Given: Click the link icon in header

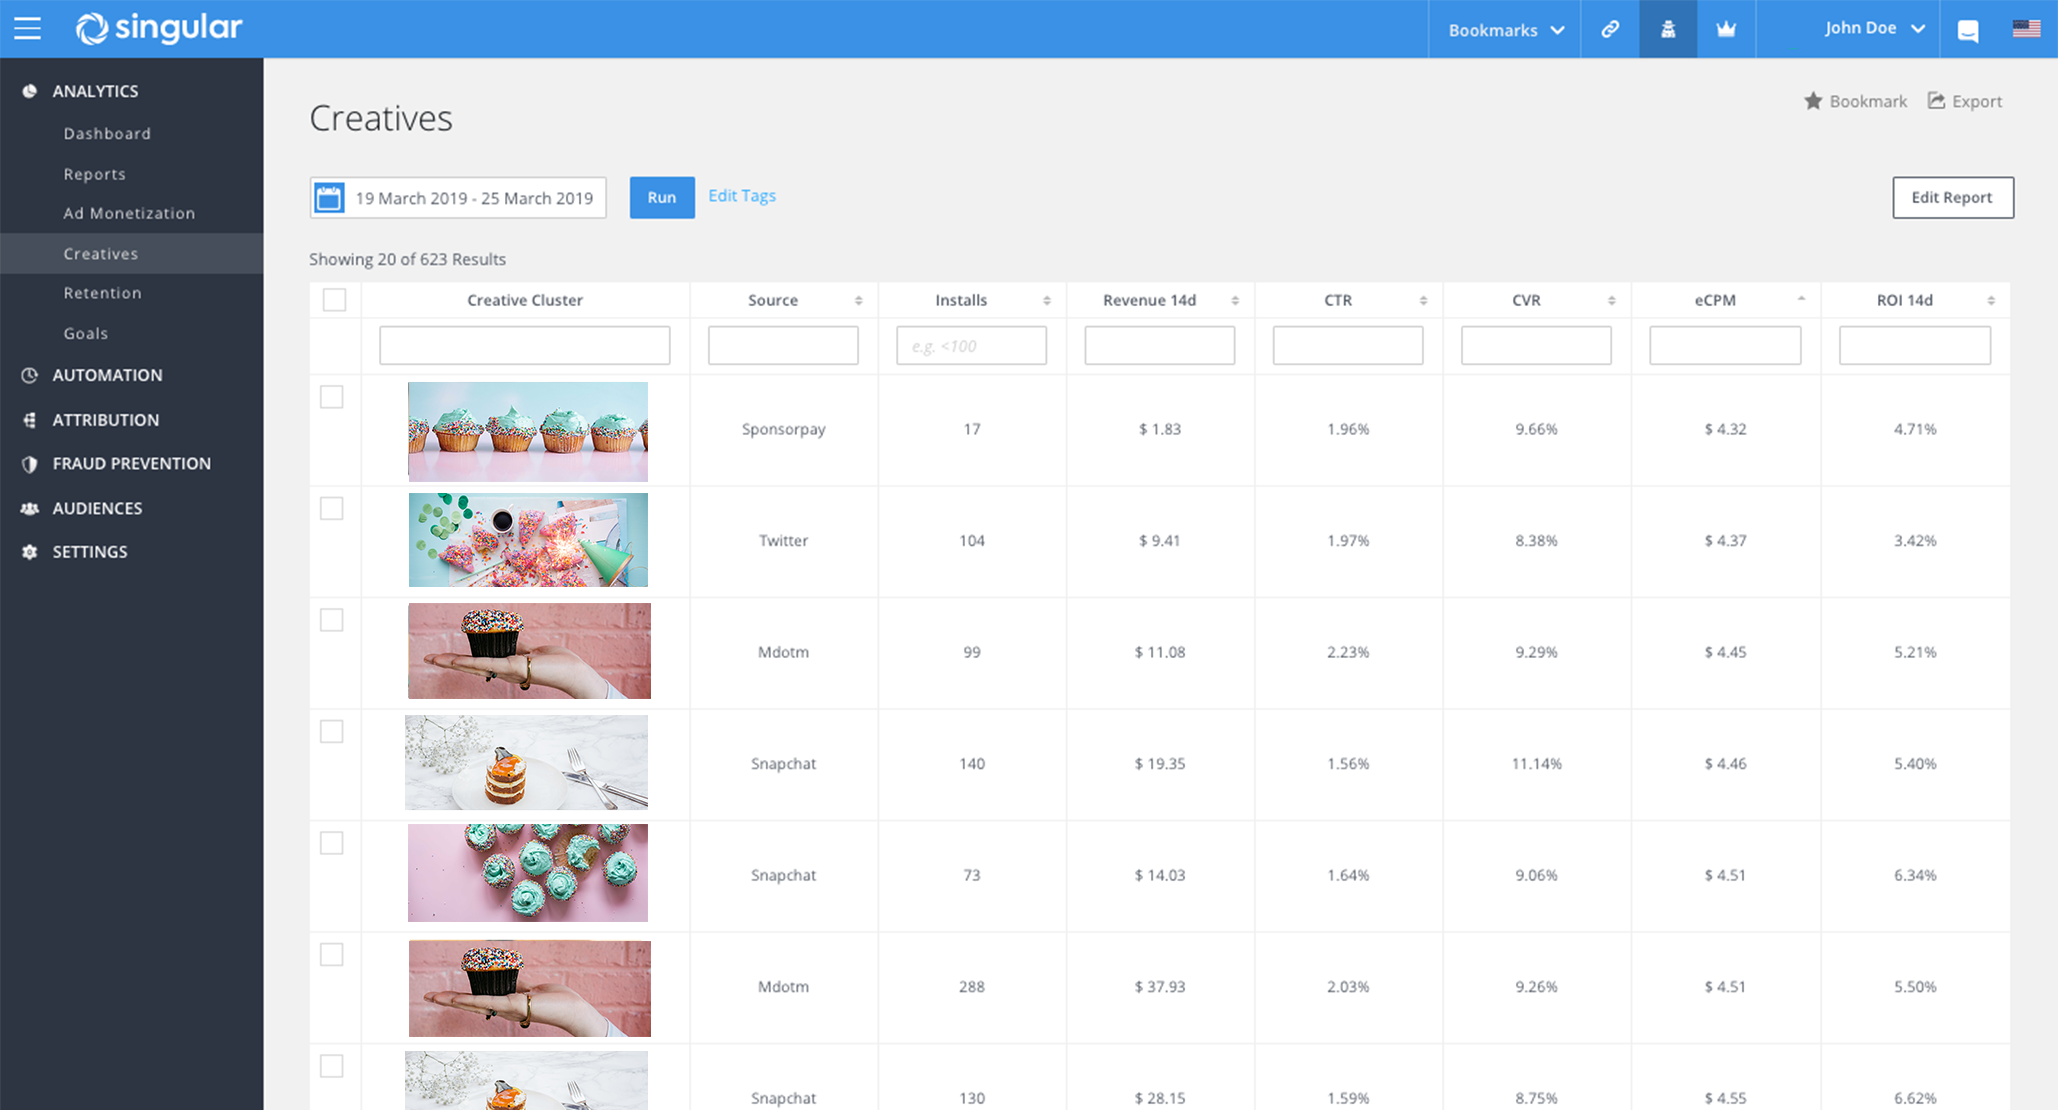Looking at the screenshot, I should (x=1610, y=29).
